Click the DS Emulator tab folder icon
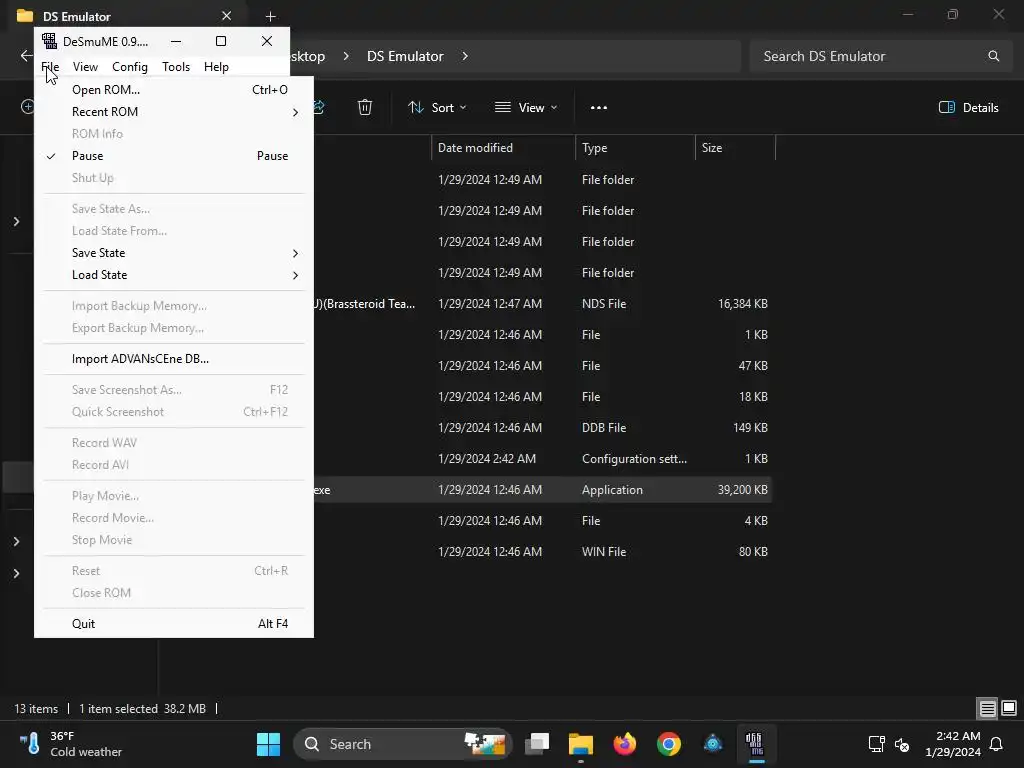Viewport: 1024px width, 768px height. coord(25,16)
